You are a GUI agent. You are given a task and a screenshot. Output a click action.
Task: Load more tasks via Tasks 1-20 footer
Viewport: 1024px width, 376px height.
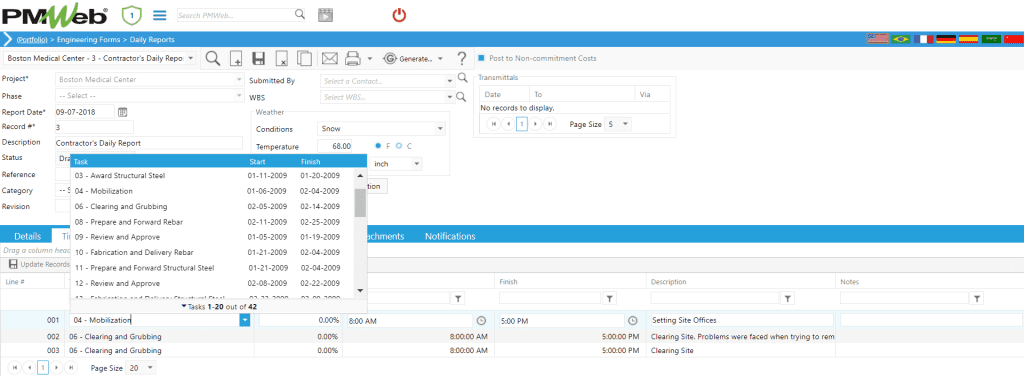(219, 306)
